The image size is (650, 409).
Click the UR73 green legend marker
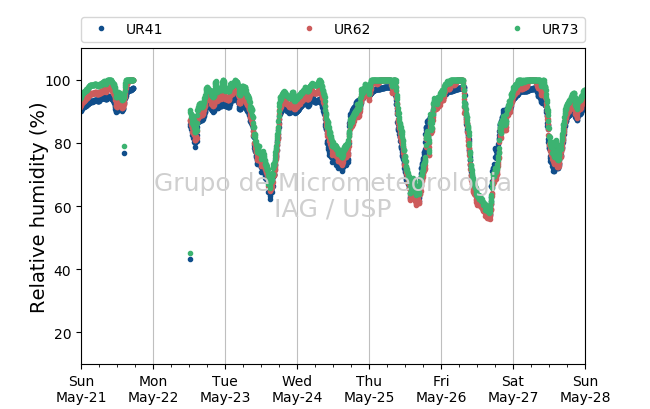[517, 29]
